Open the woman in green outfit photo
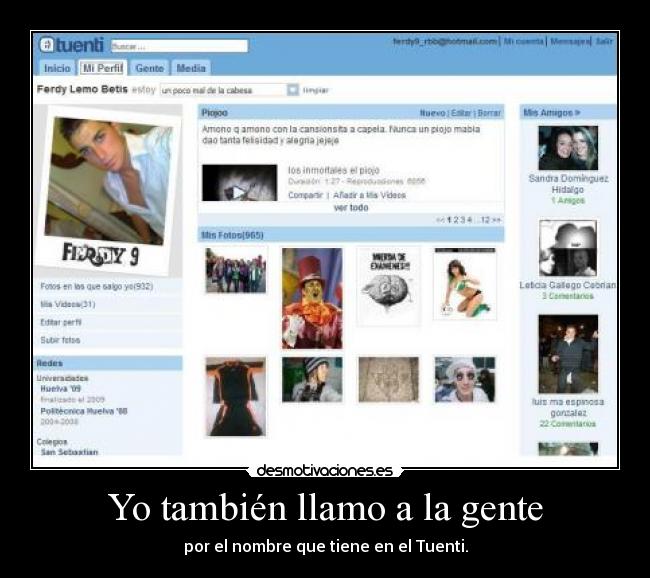Screen dimensions: 650x578 click(x=465, y=284)
